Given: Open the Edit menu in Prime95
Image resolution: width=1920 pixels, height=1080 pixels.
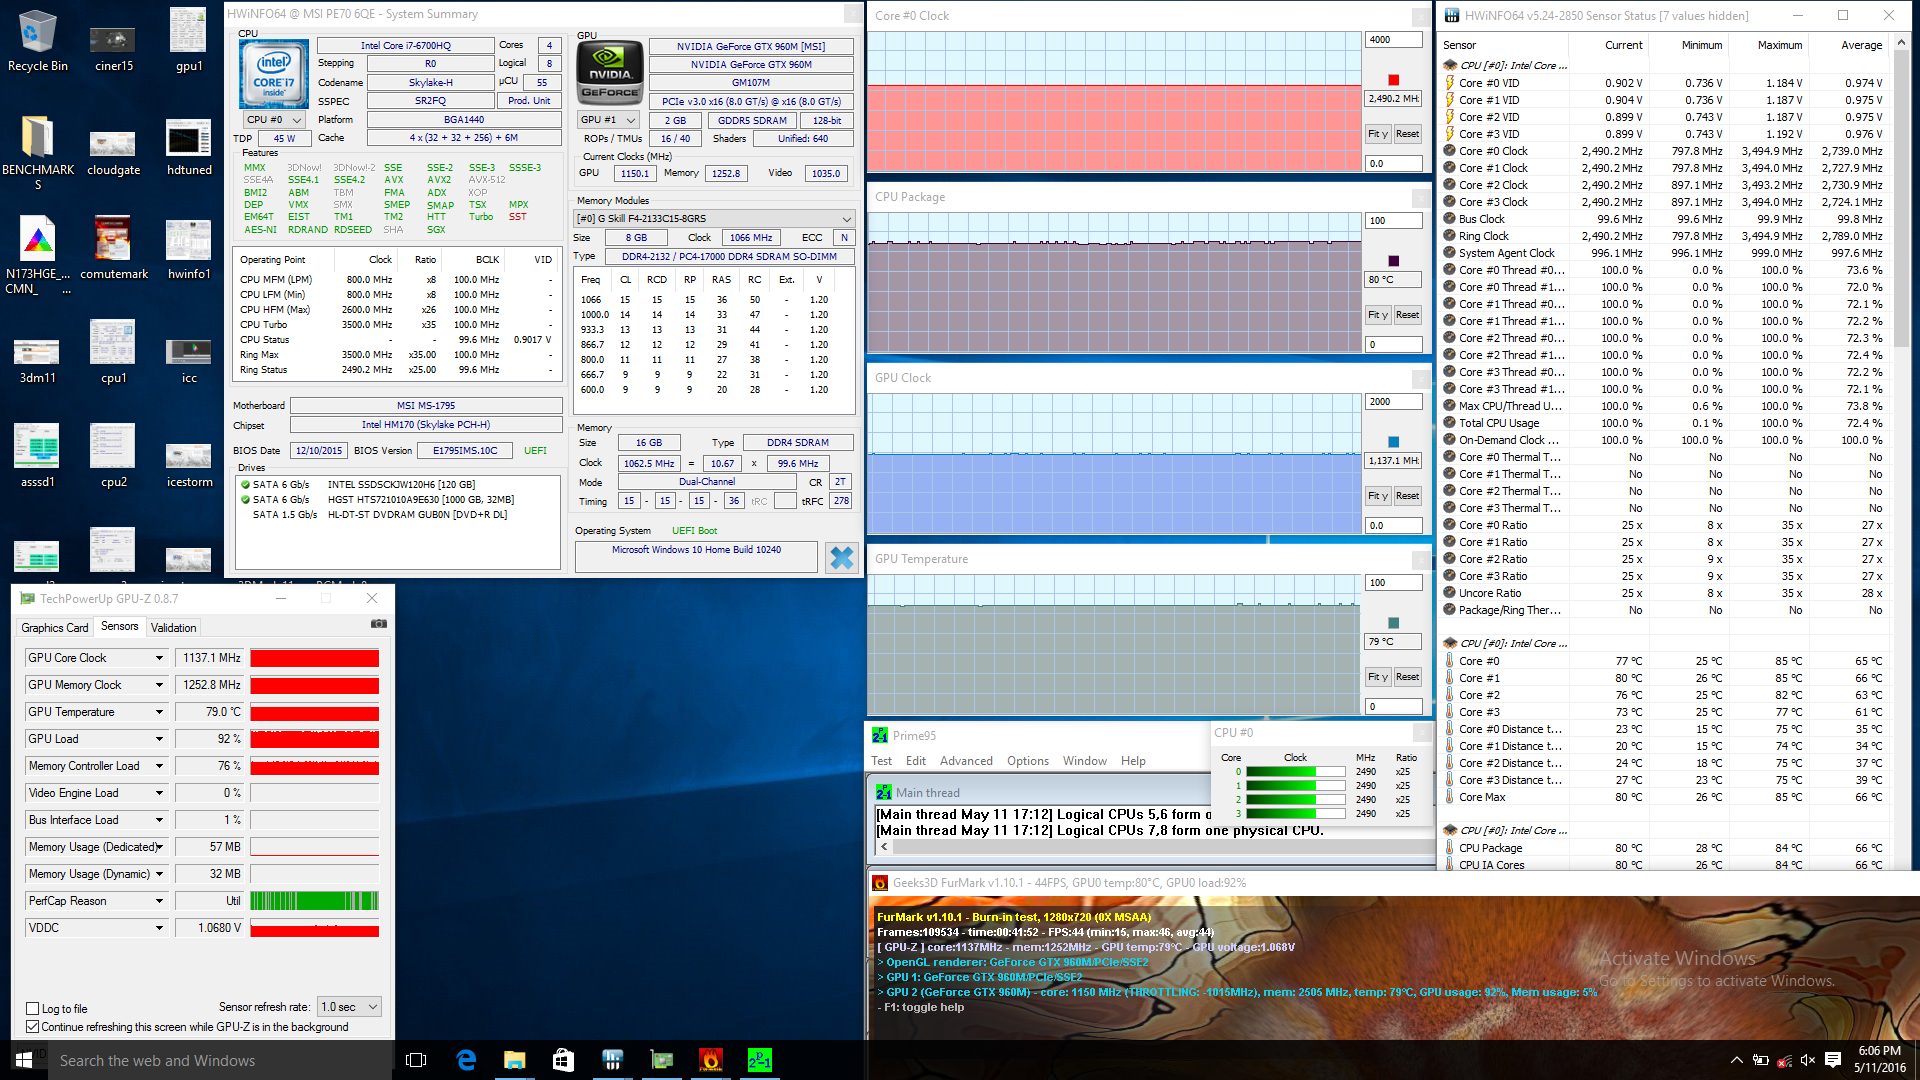Looking at the screenshot, I should [x=915, y=761].
